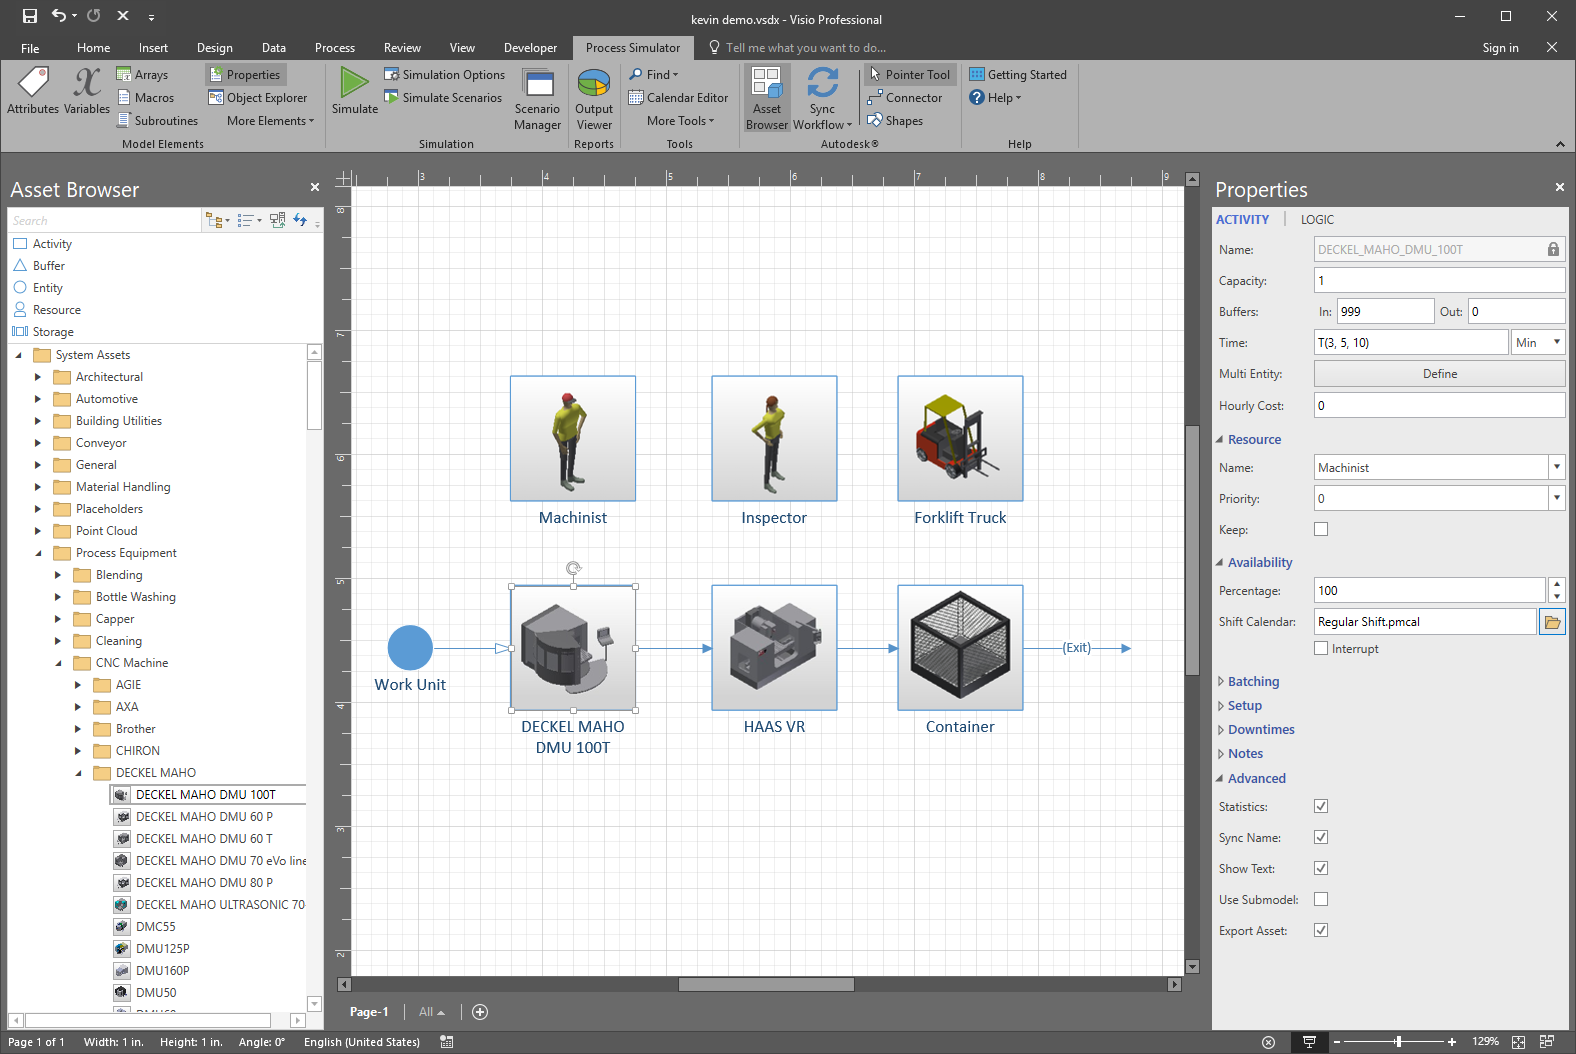
Task: Click Sign in
Action: tap(1500, 47)
